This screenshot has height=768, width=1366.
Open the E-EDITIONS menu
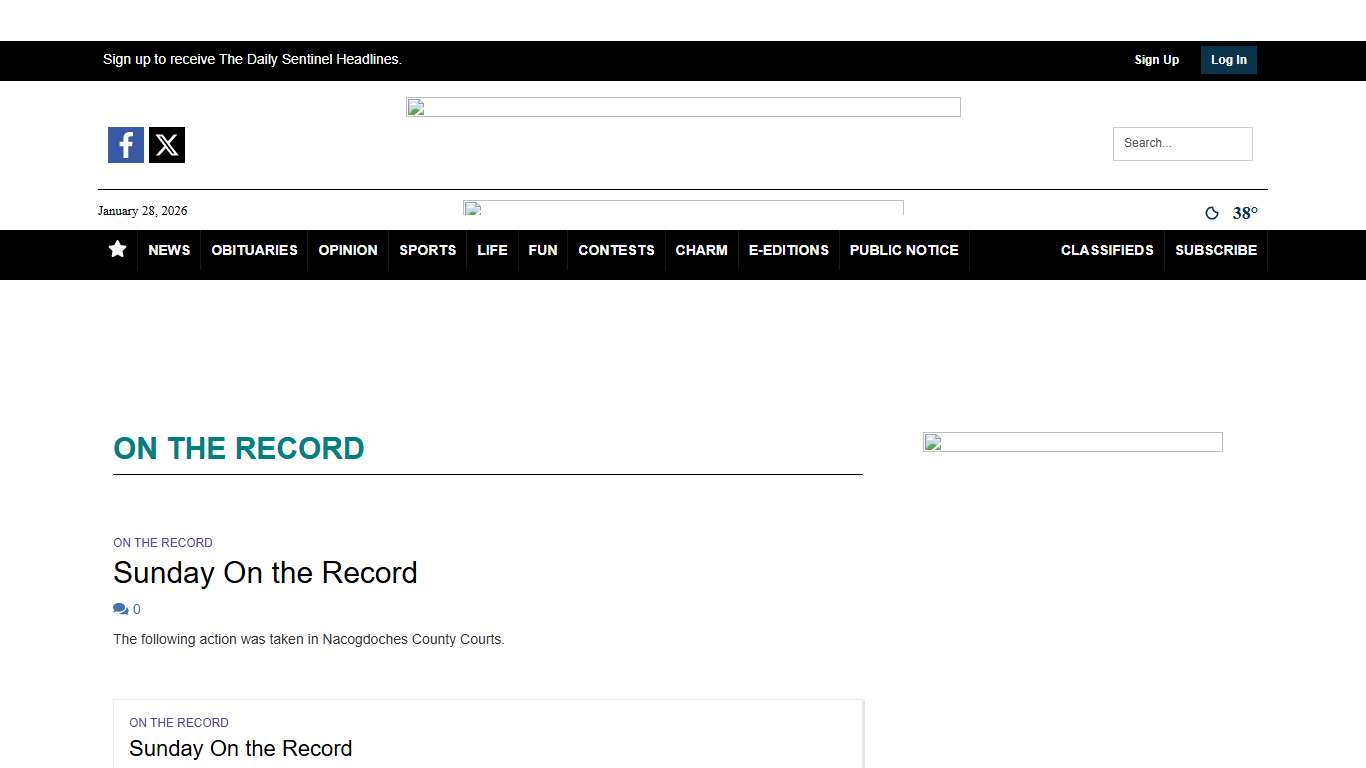(x=788, y=250)
